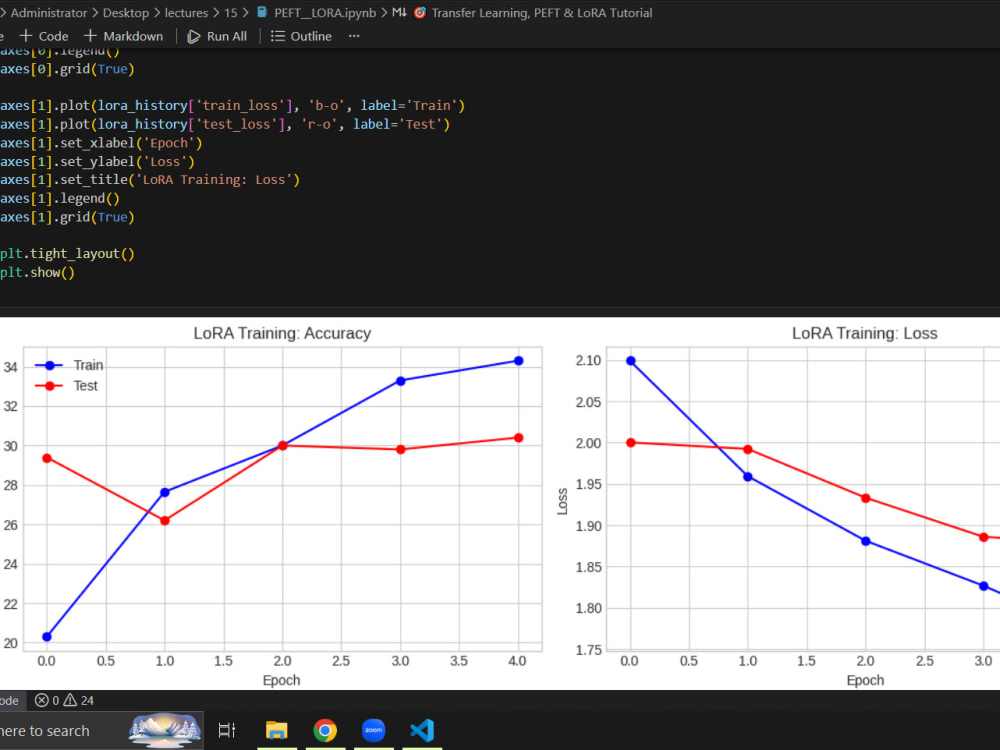Open File Explorer from the taskbar
The height and width of the screenshot is (750, 1000).
coord(277,730)
